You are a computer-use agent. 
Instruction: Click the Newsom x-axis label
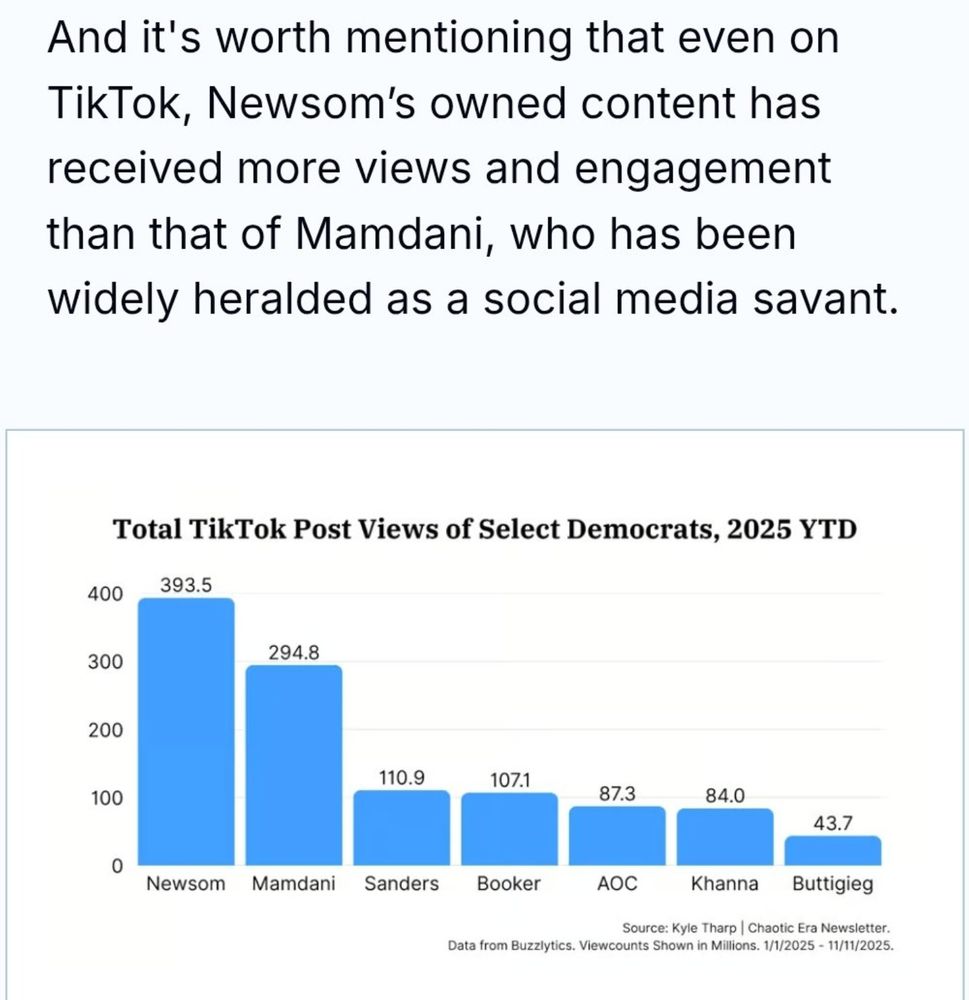click(x=186, y=884)
